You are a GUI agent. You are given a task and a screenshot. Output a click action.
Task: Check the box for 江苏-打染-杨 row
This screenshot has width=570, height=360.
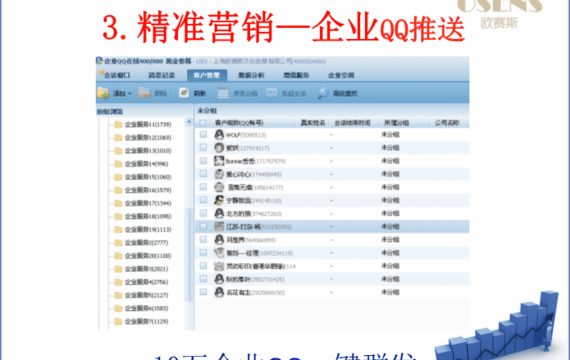(x=203, y=226)
